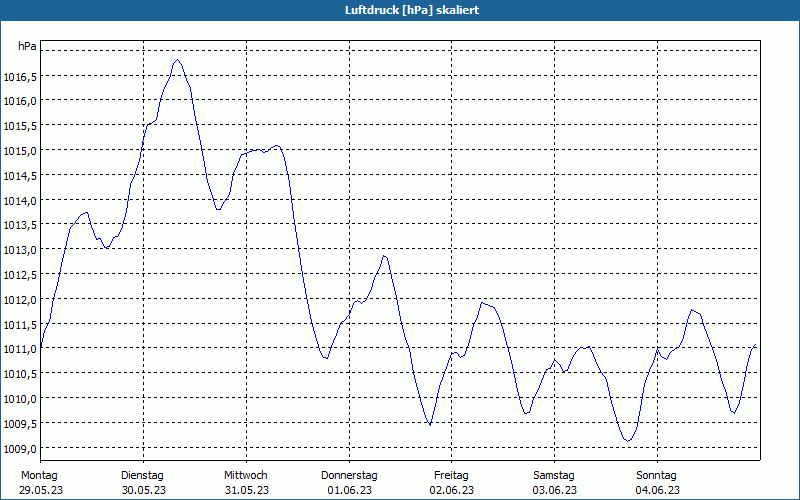Image resolution: width=800 pixels, height=500 pixels.
Task: Select the 1010,0 axis value
Action: [20, 398]
